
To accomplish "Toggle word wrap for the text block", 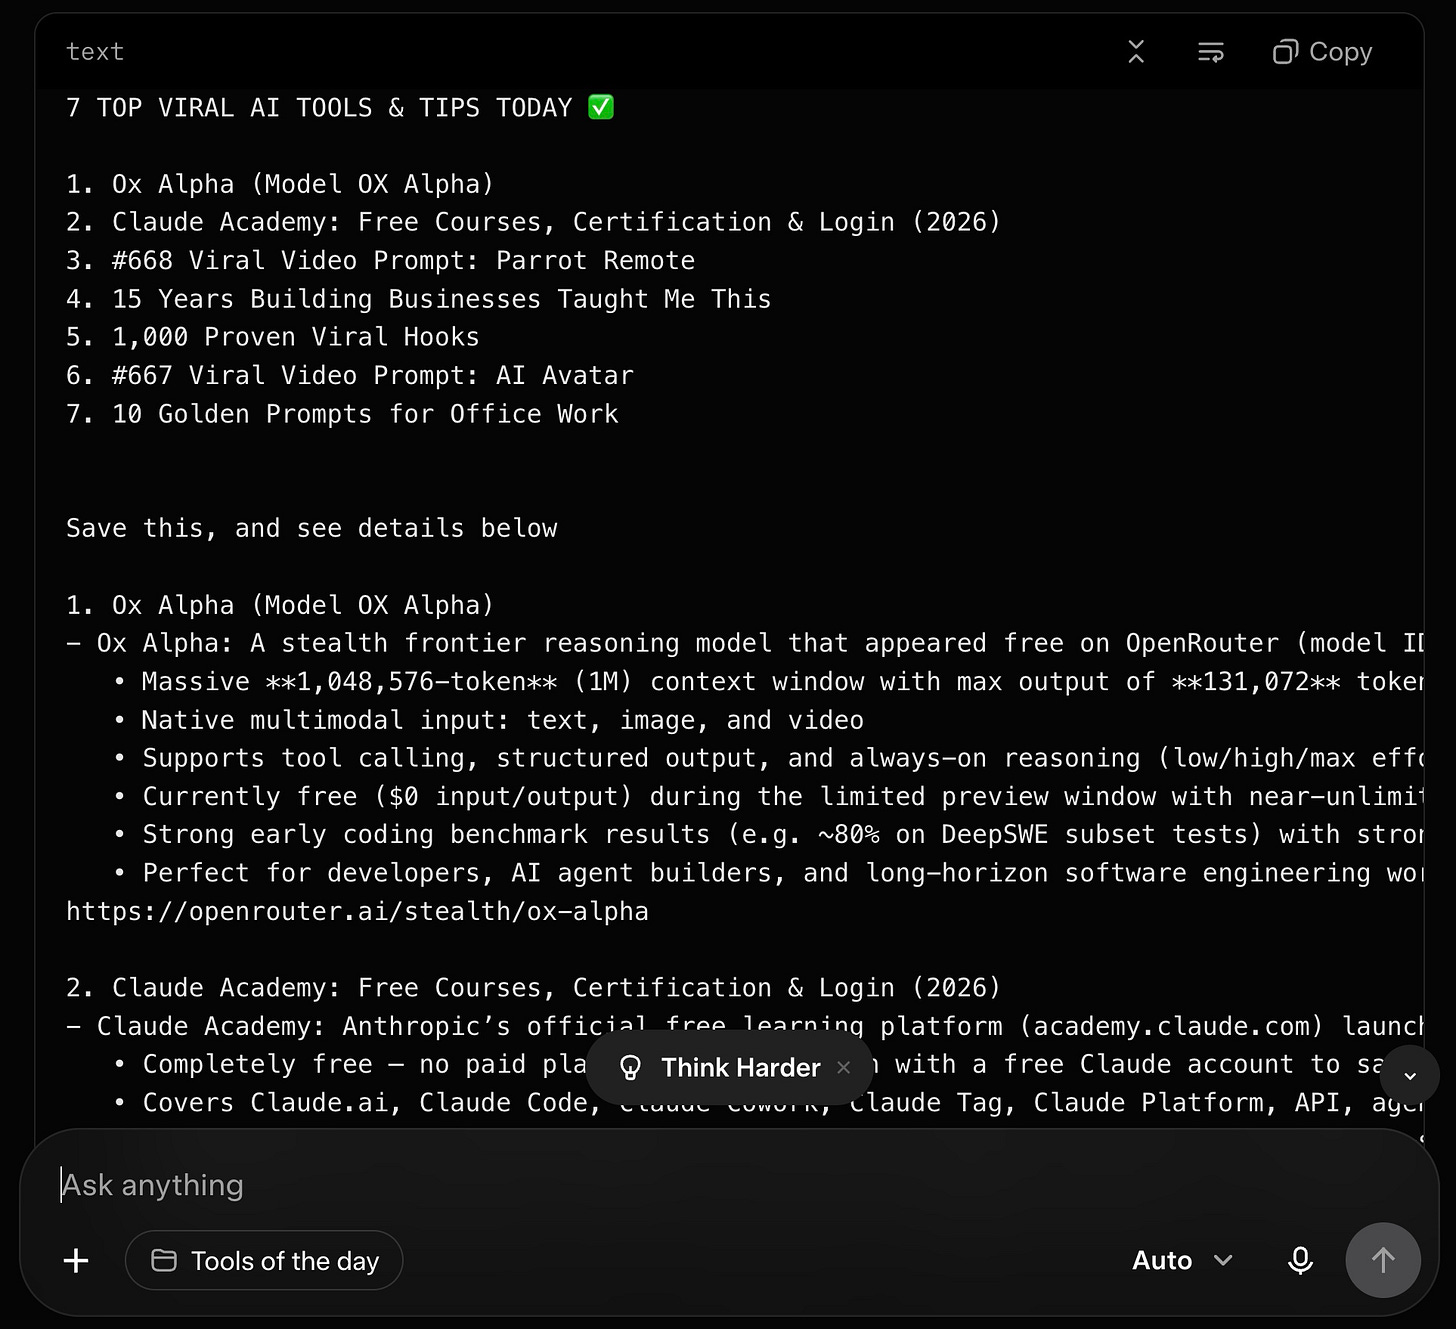I will [x=1211, y=52].
